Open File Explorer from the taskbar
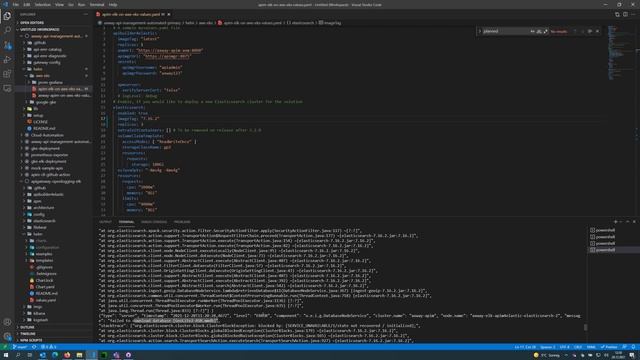 (x=79, y=355)
